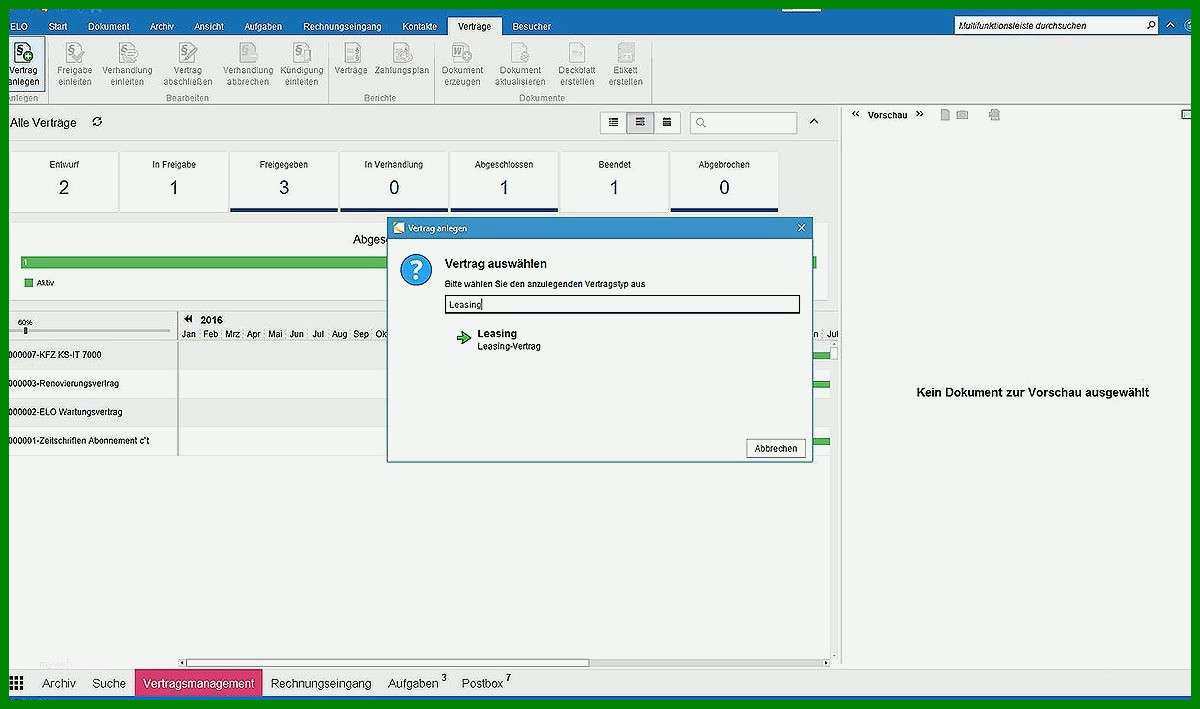The width and height of the screenshot is (1200, 709).
Task: Collapse the ribbon with the up arrow
Action: tap(1172, 25)
